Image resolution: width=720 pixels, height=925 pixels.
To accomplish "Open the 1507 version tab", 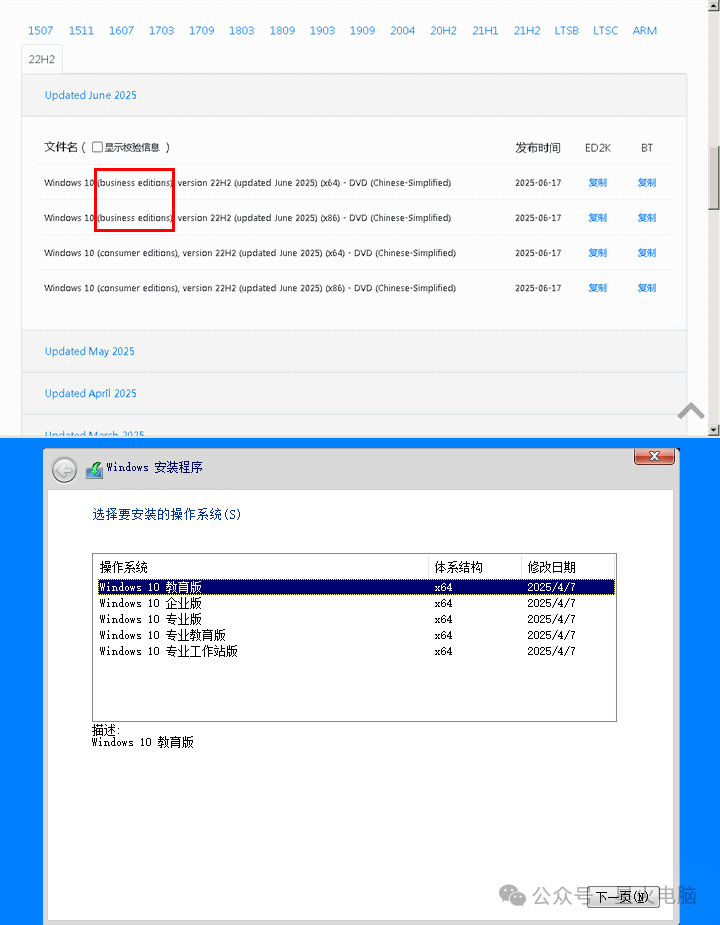I will [x=41, y=31].
